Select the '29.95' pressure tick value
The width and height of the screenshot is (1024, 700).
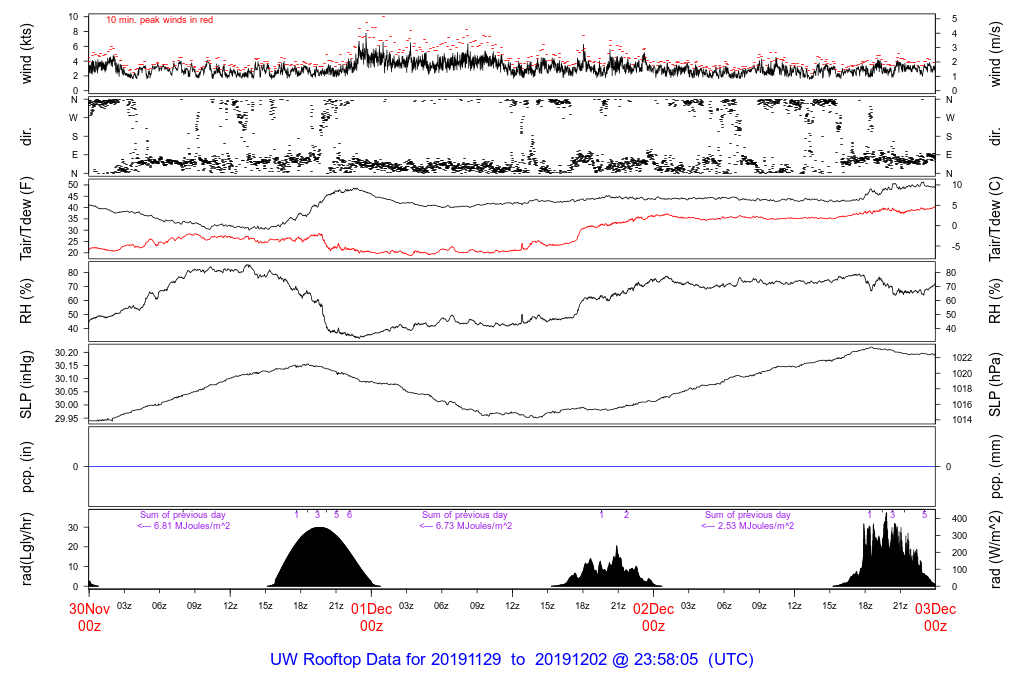tap(67, 419)
